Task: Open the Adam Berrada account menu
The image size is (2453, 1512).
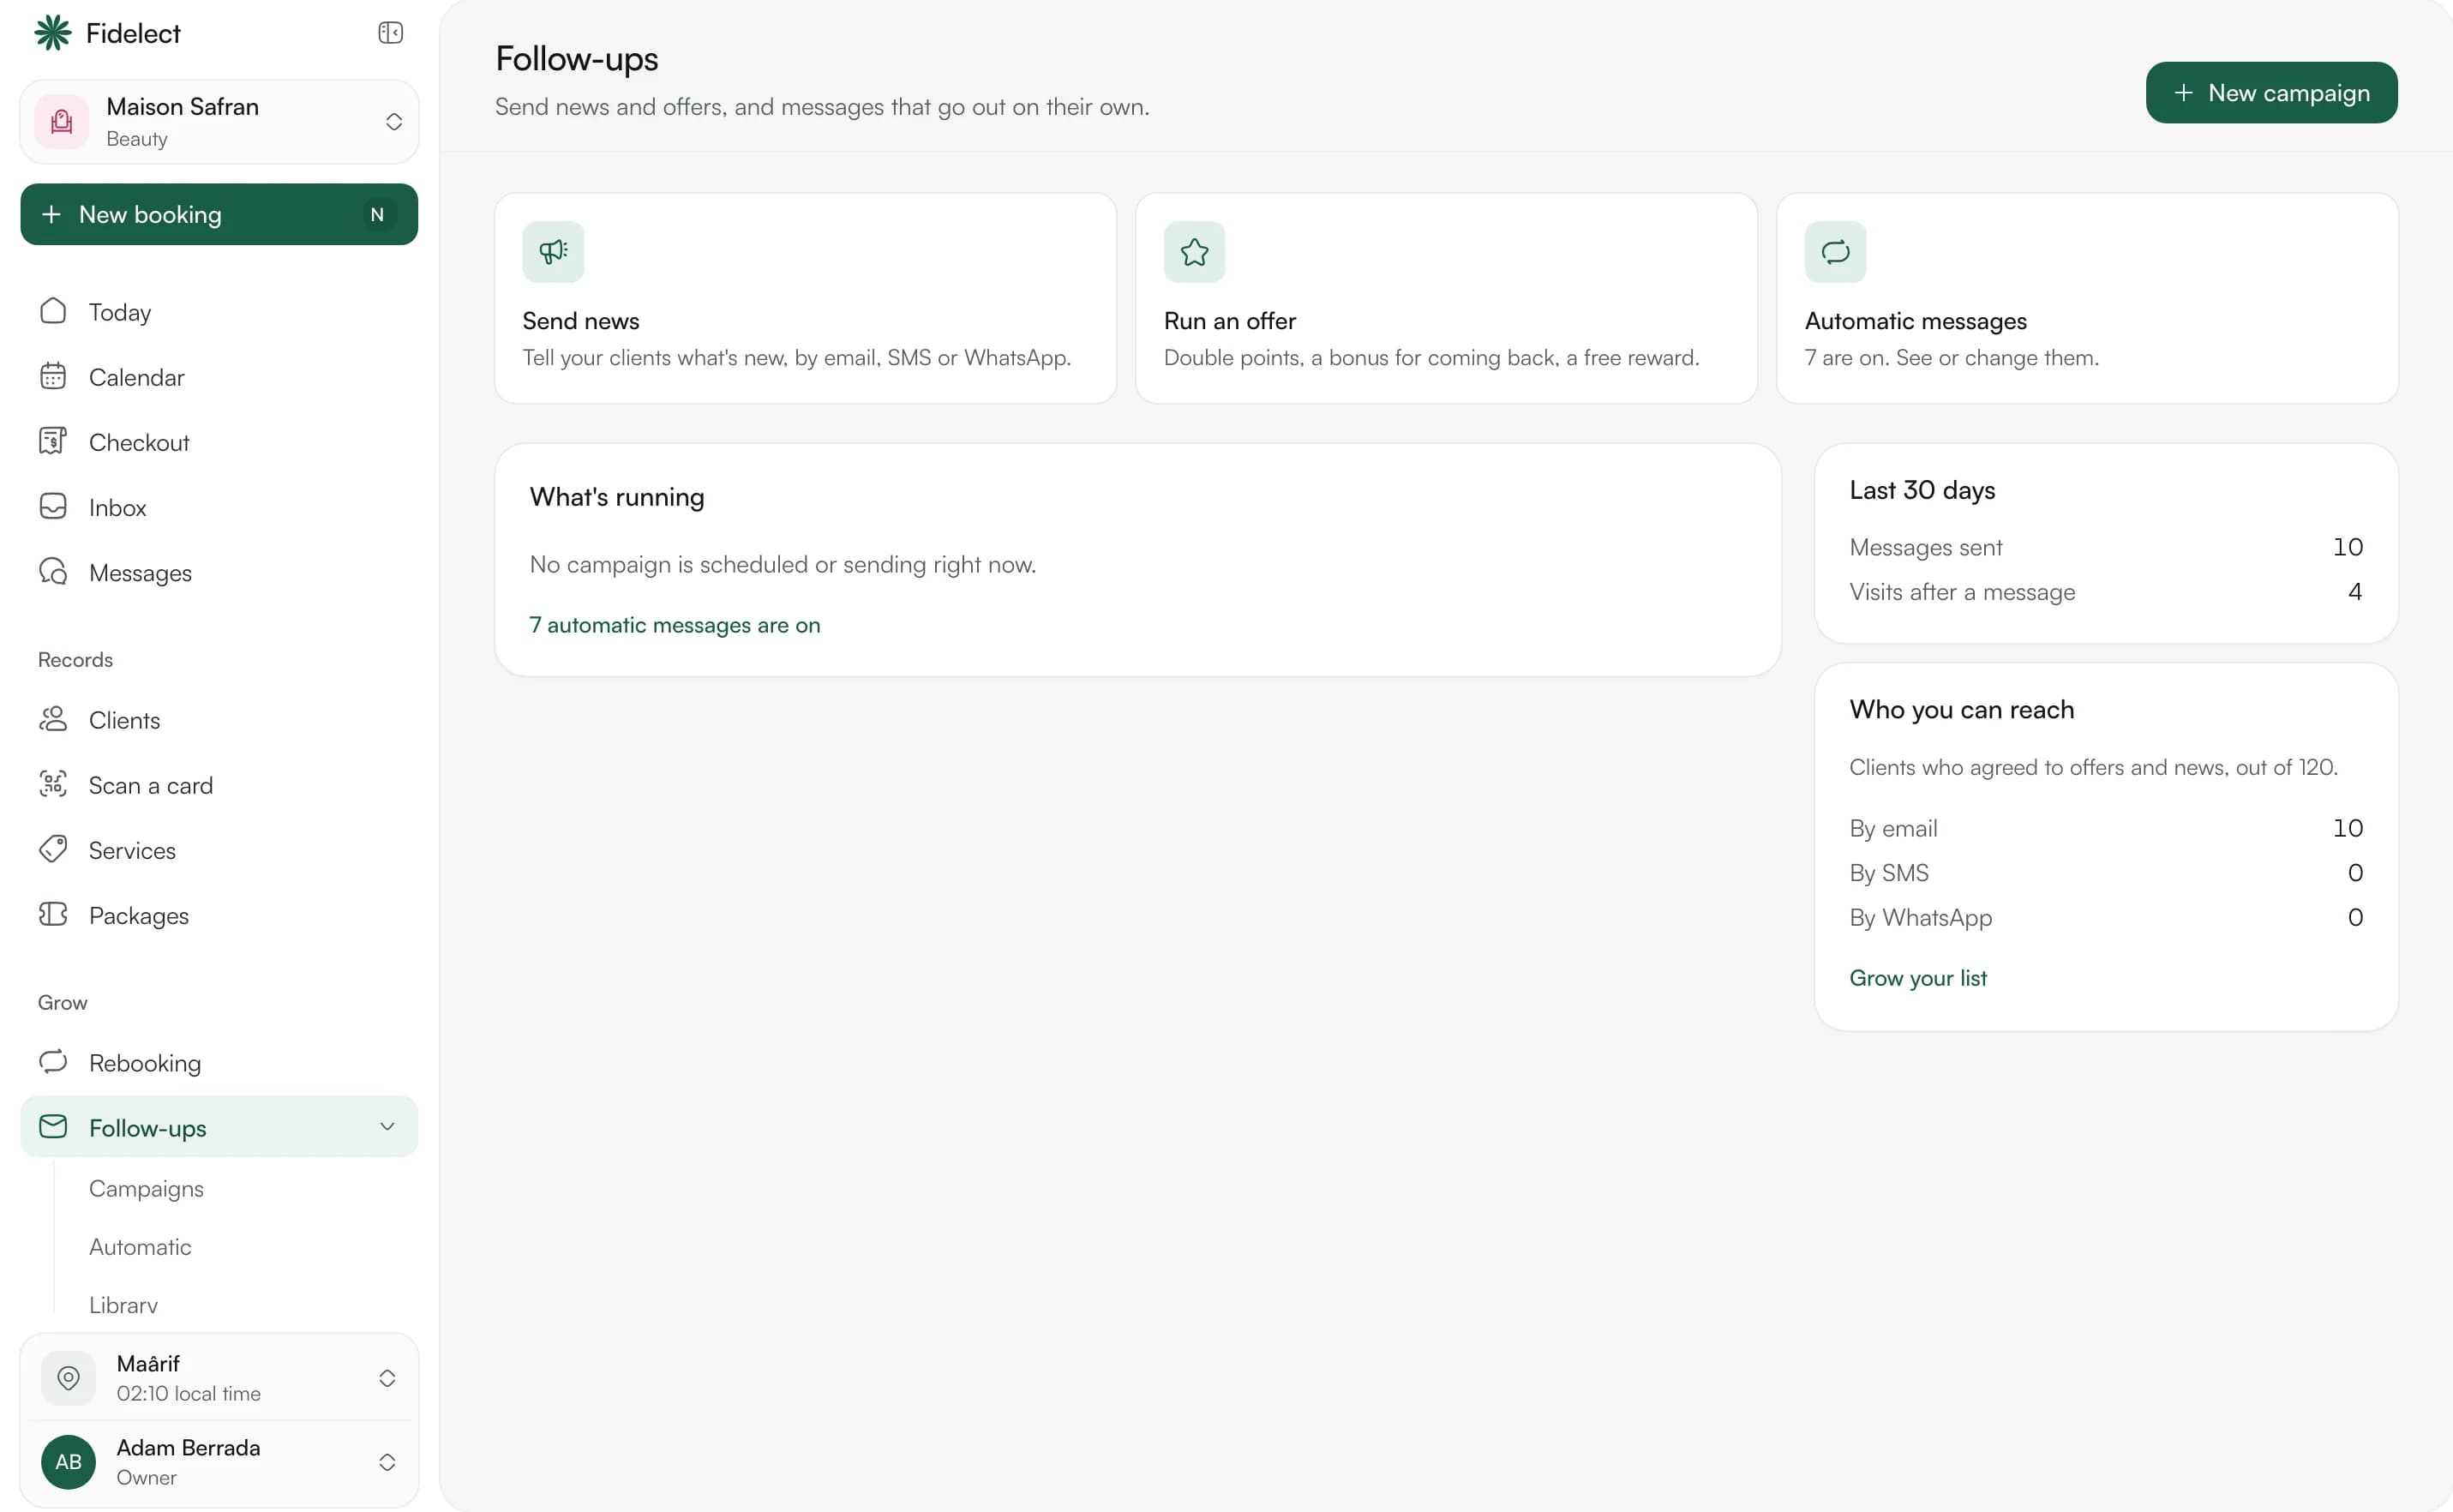Action: point(219,1462)
